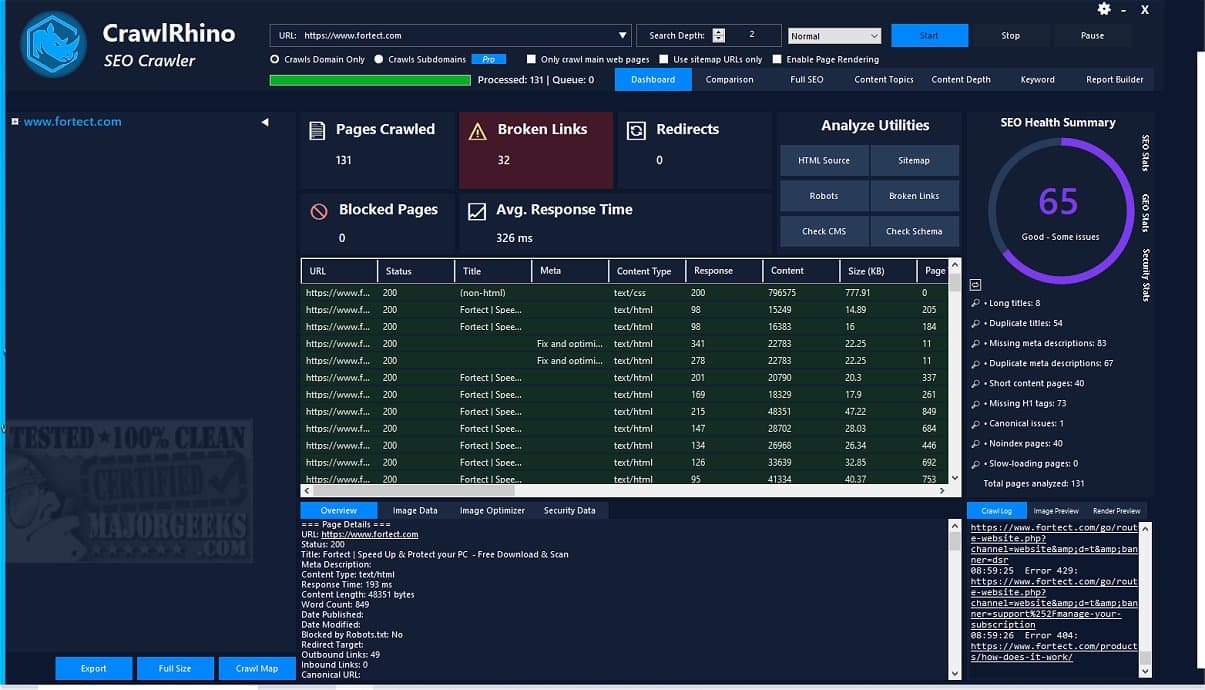Open the URL history dropdown
This screenshot has width=1205, height=690.
[x=625, y=33]
